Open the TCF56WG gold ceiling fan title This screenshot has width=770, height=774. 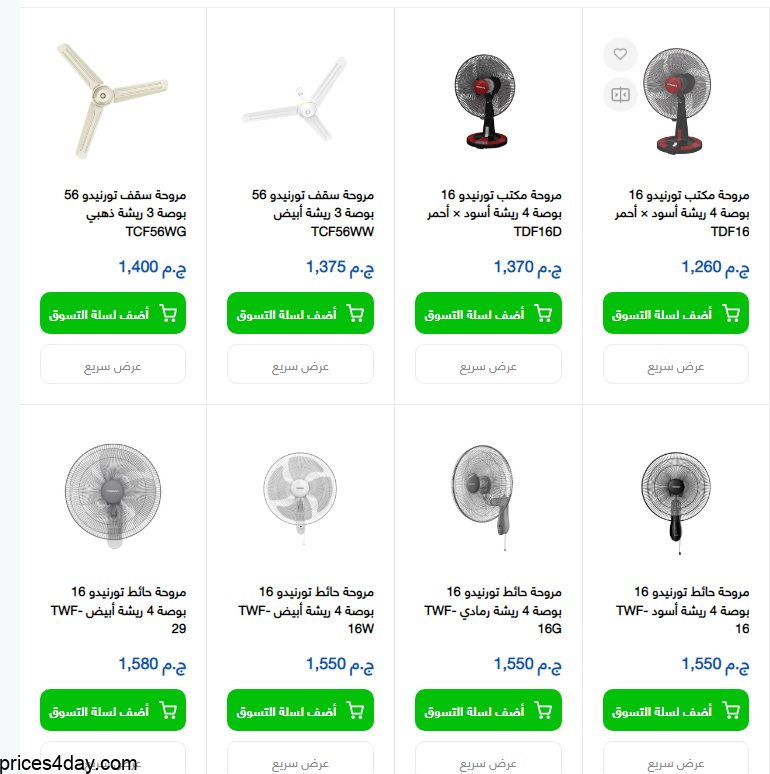point(125,213)
